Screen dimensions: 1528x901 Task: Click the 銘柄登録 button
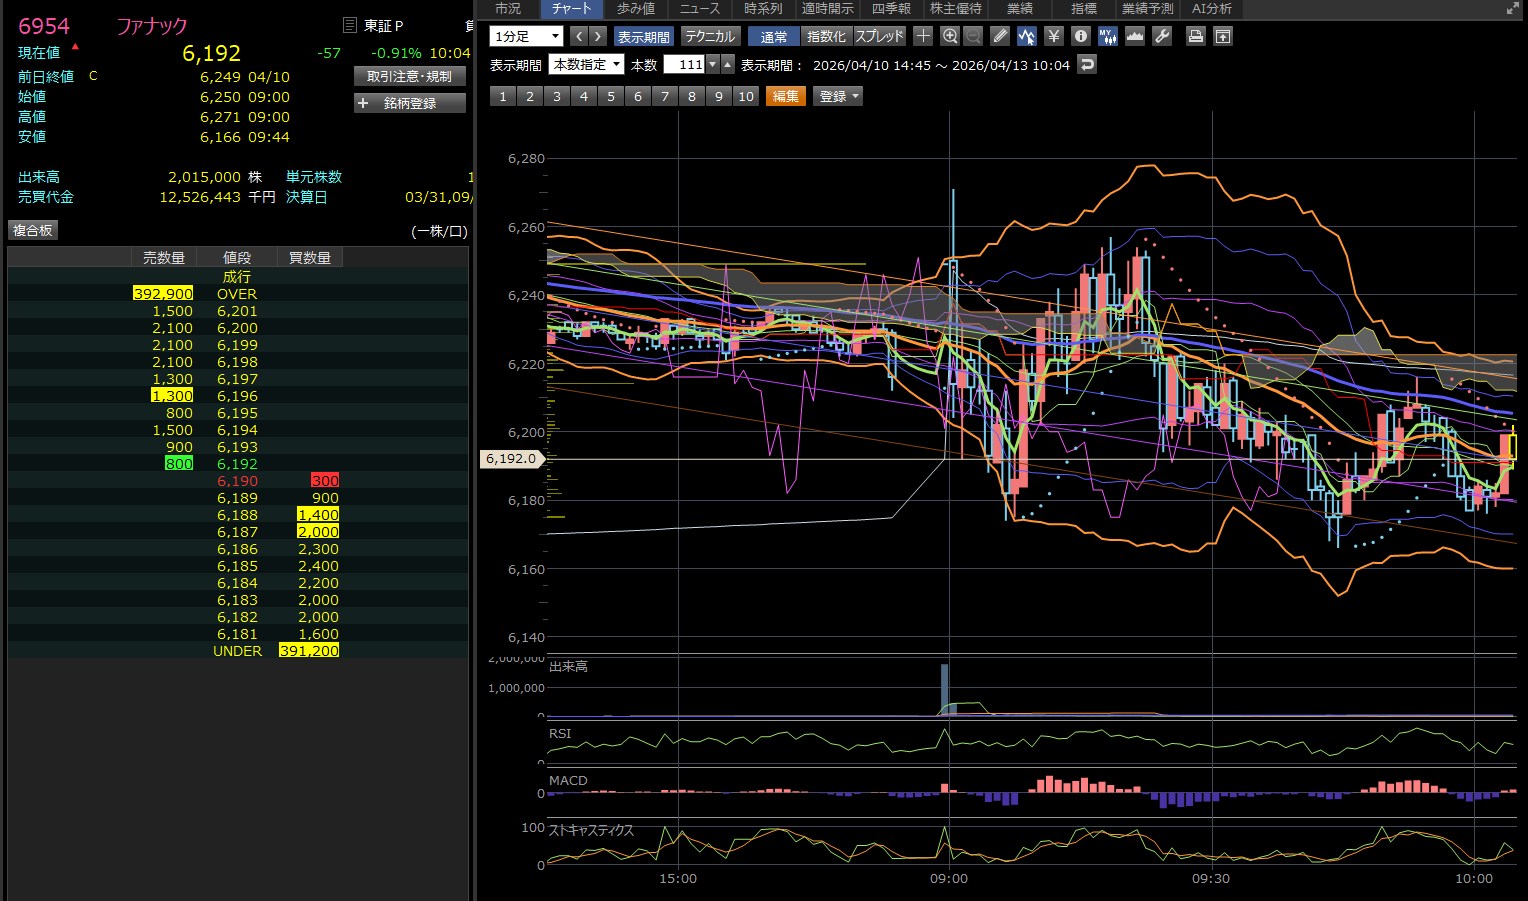[410, 103]
